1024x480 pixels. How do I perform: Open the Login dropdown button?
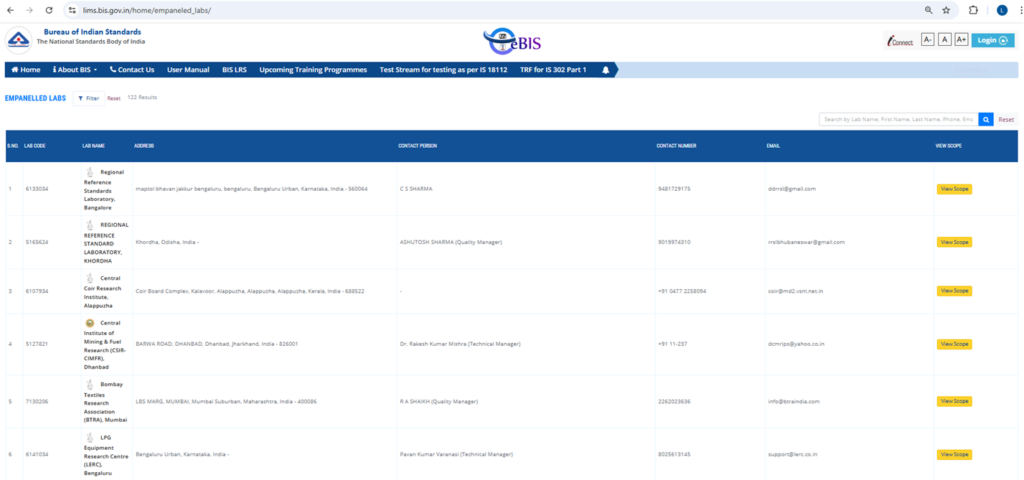click(x=992, y=40)
